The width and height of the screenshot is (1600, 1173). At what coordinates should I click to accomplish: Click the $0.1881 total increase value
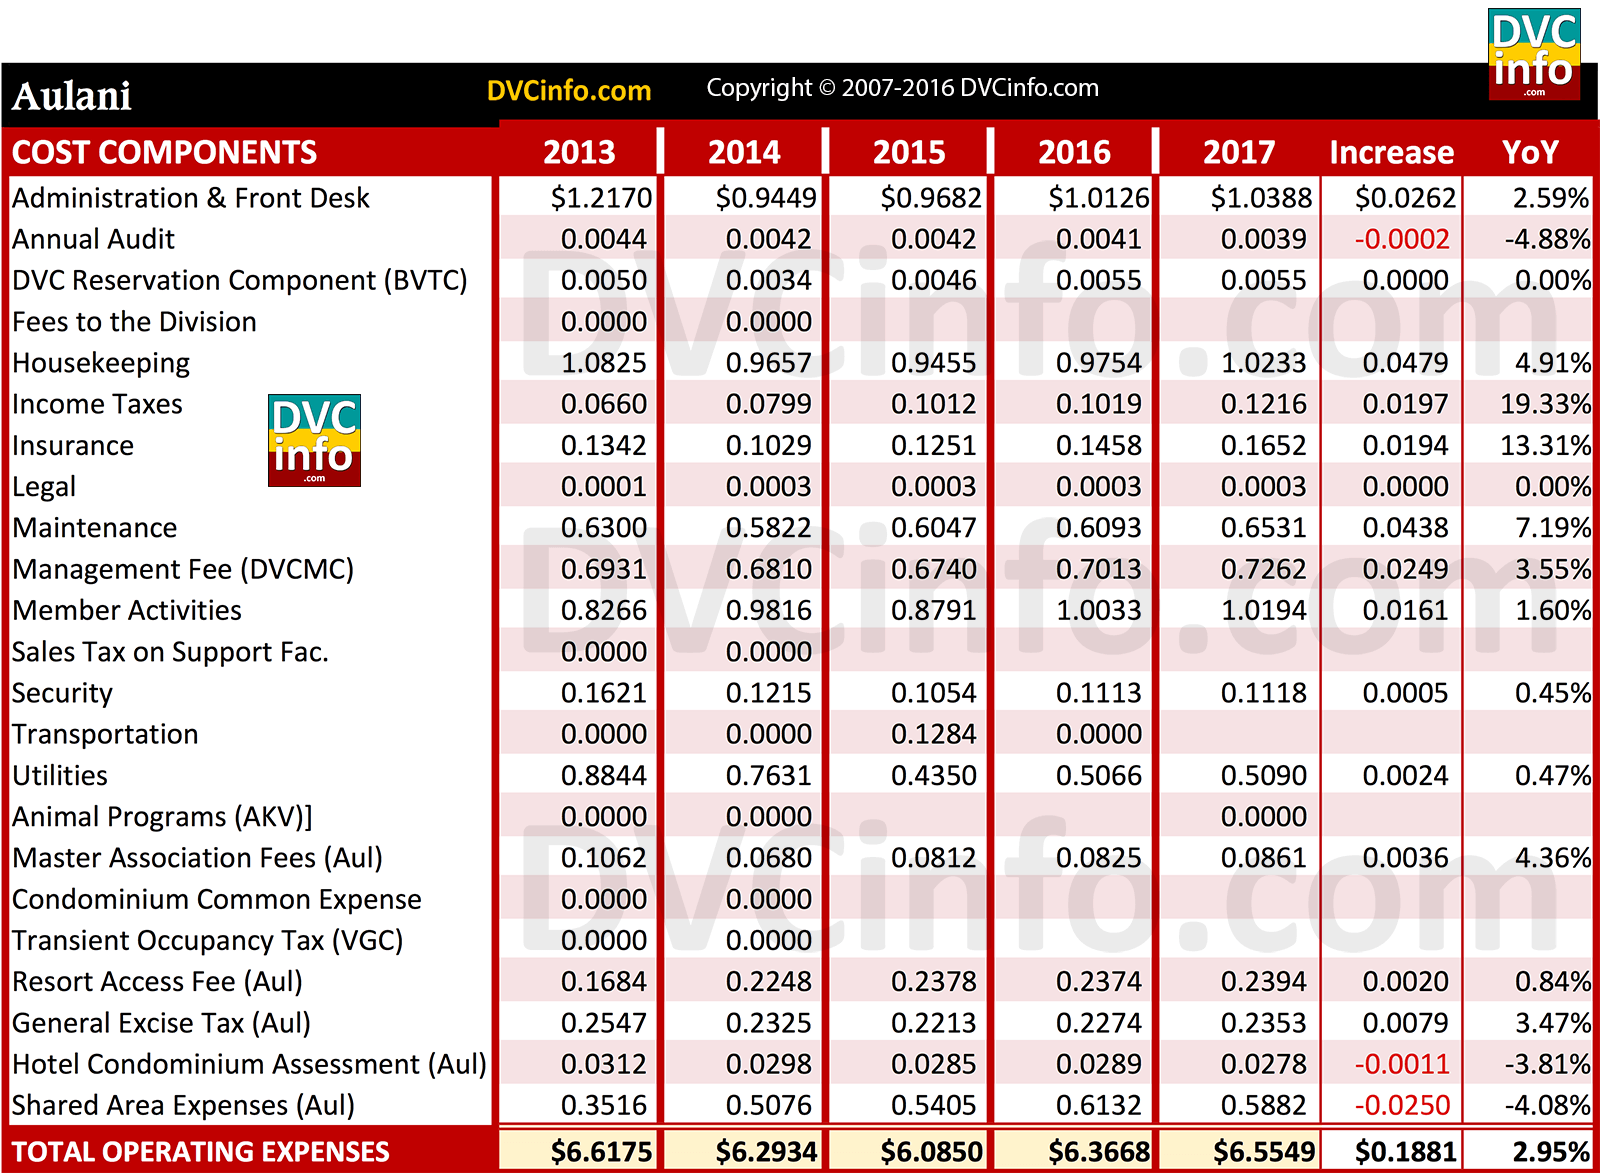[1405, 1152]
